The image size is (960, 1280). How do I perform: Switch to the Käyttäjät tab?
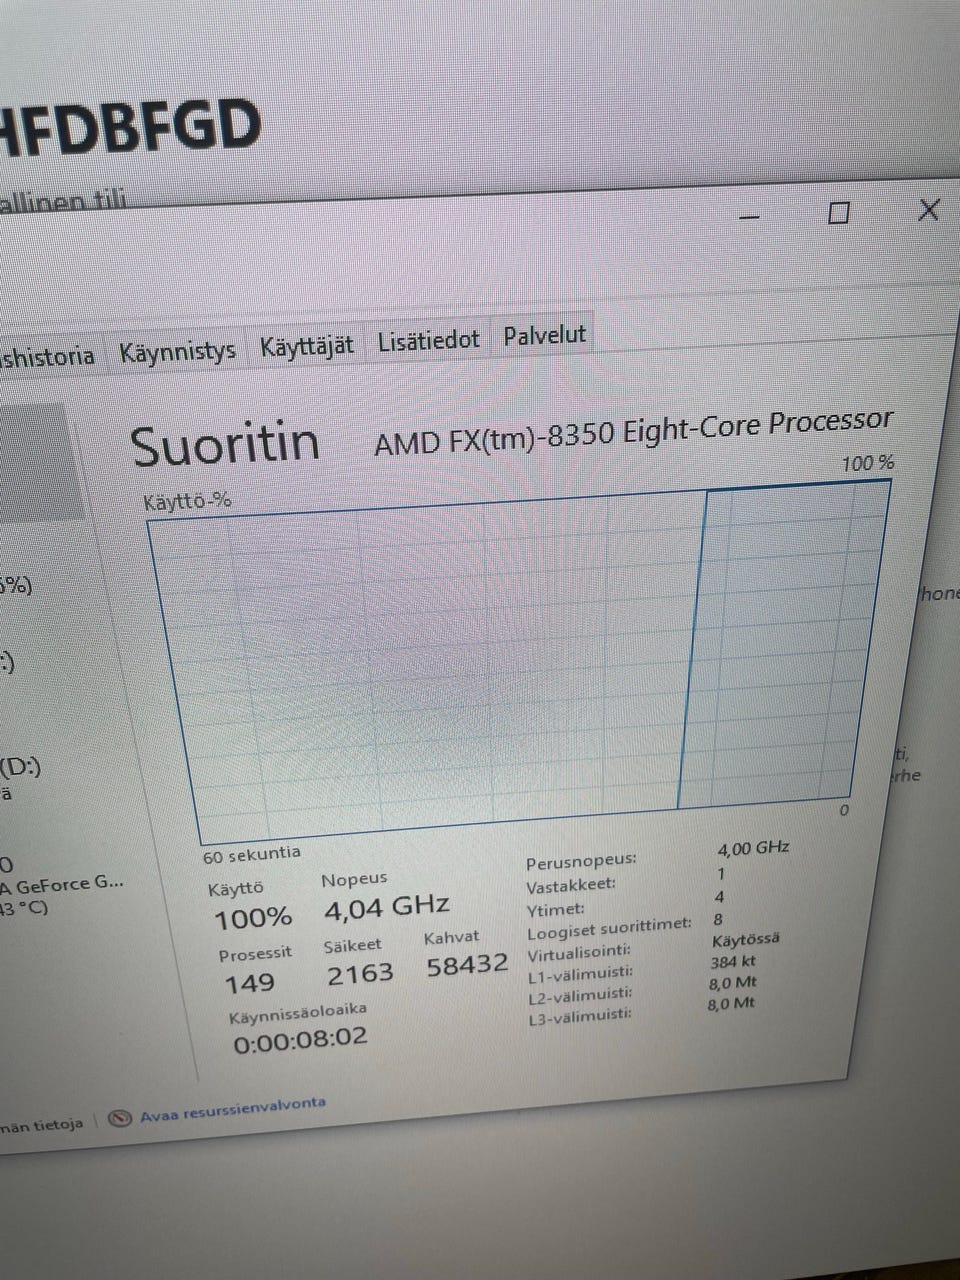[306, 346]
